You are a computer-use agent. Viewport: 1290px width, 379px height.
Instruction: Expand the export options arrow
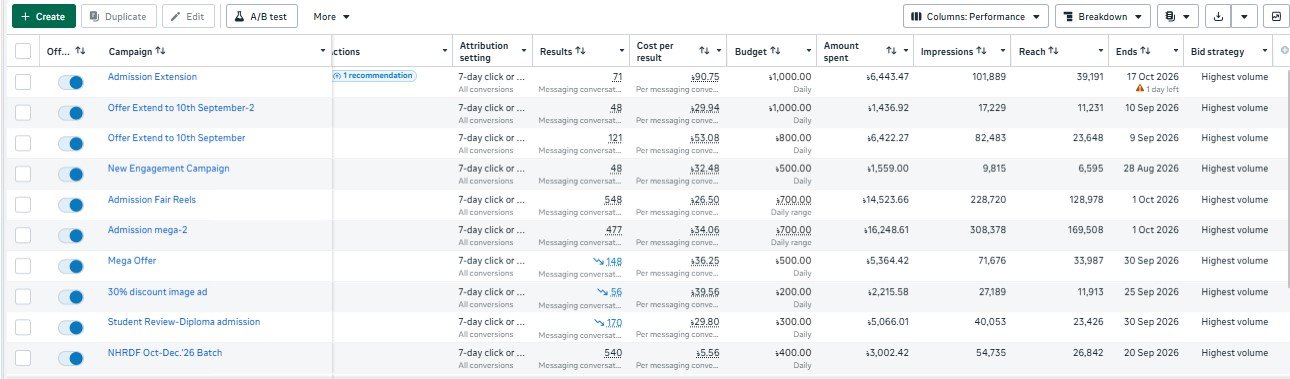click(x=1244, y=16)
